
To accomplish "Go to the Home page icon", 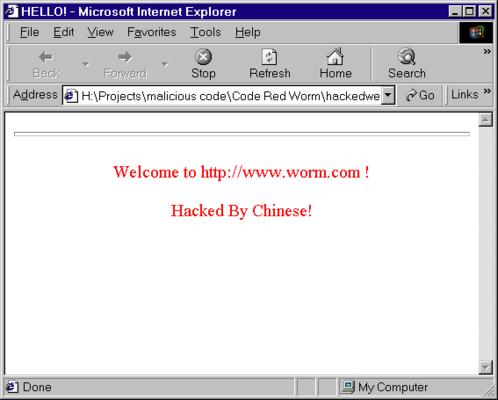I will [335, 56].
